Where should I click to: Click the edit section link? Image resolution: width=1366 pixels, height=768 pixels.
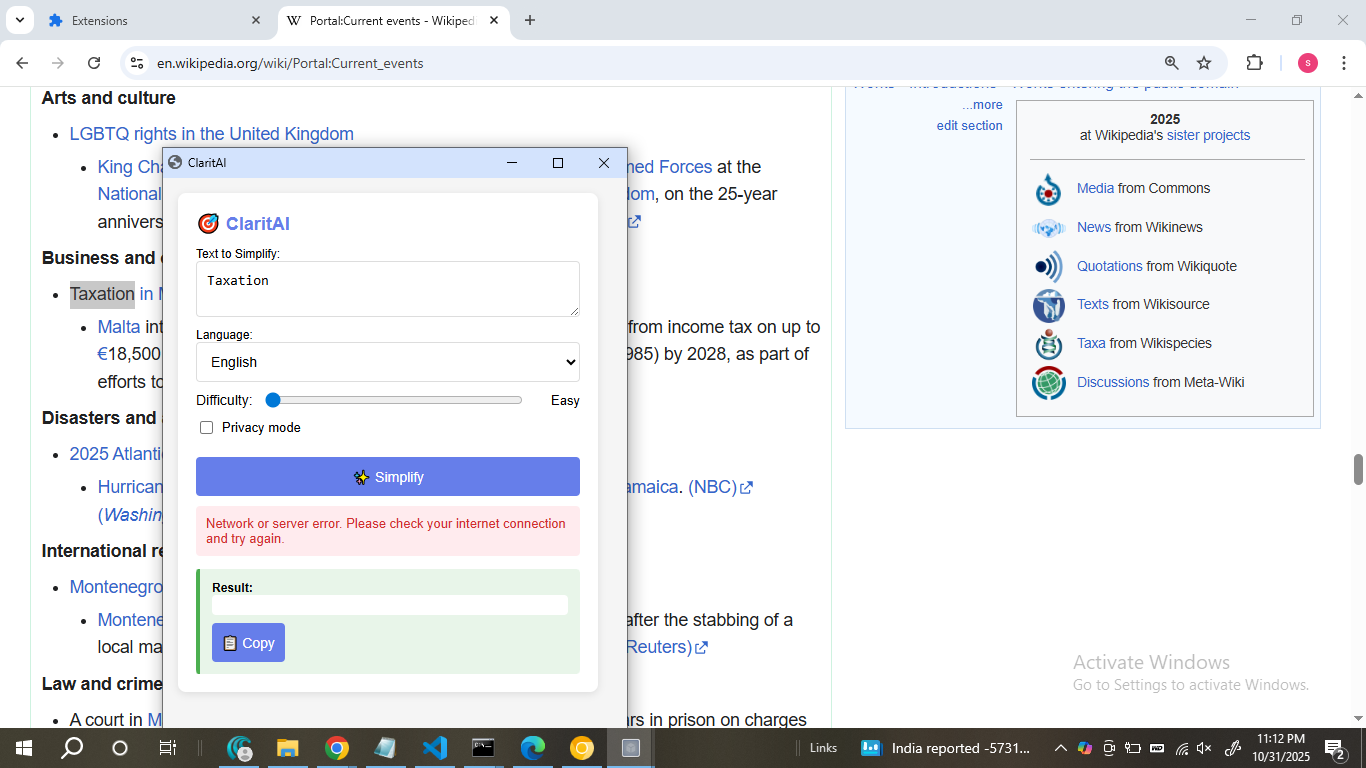(x=969, y=125)
